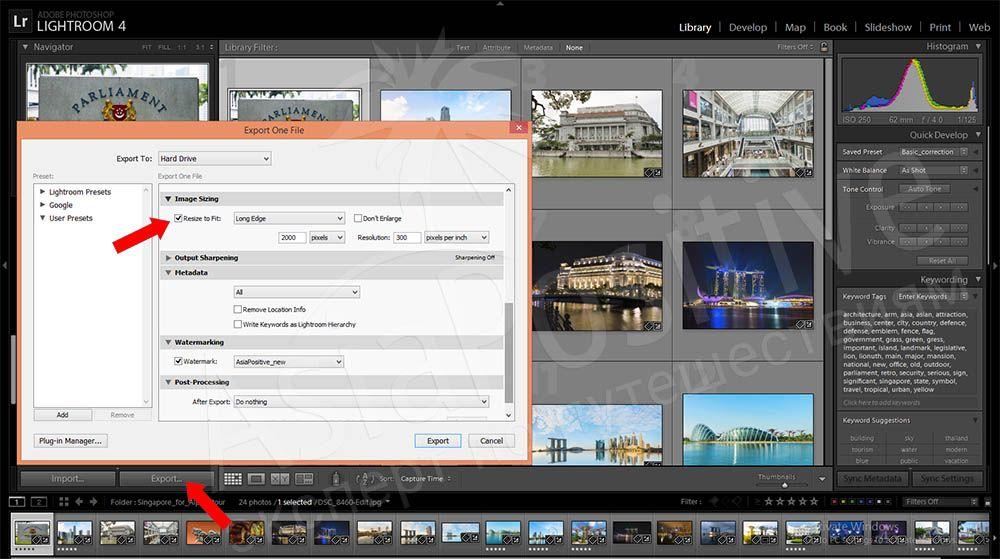Image resolution: width=1000 pixels, height=559 pixels.
Task: Open Compare view (XY) icon
Action: [280, 478]
